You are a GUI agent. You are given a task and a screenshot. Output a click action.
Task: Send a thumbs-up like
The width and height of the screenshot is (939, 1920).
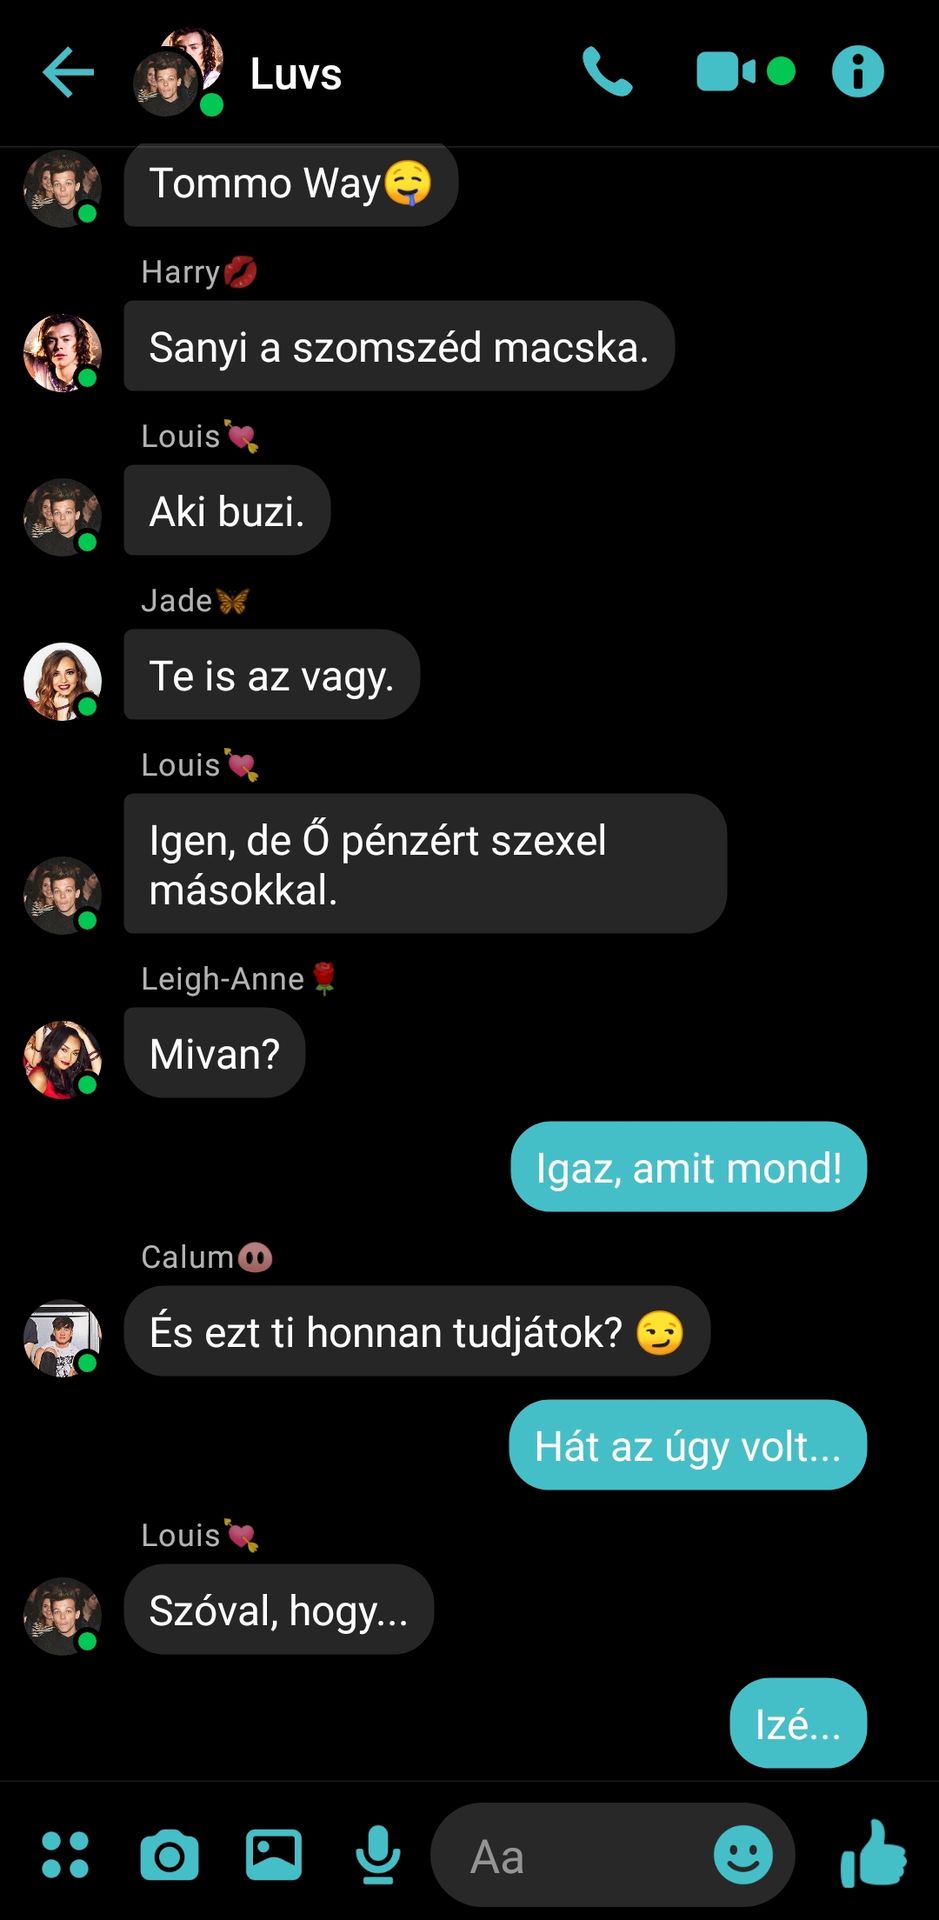(x=873, y=1853)
